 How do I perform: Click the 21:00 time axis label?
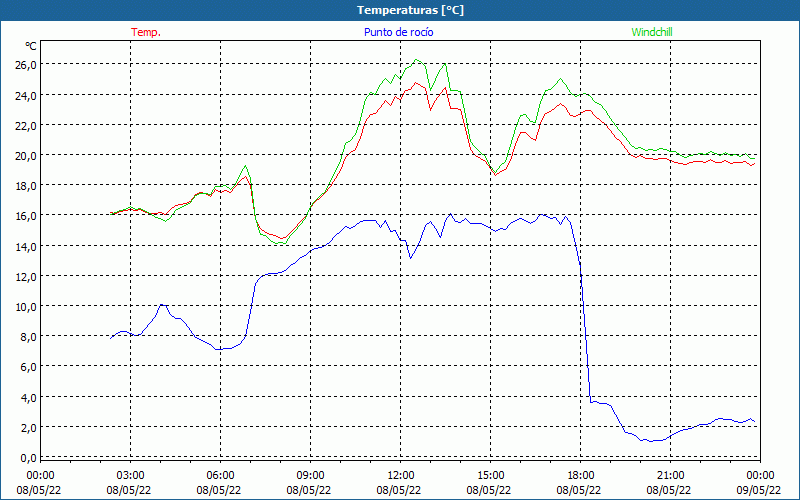(670, 476)
